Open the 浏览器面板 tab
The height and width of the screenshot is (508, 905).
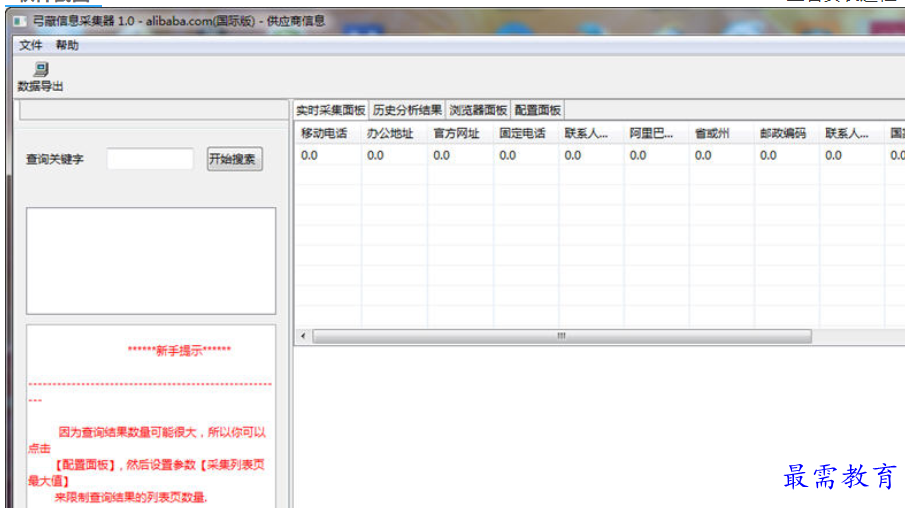478,110
